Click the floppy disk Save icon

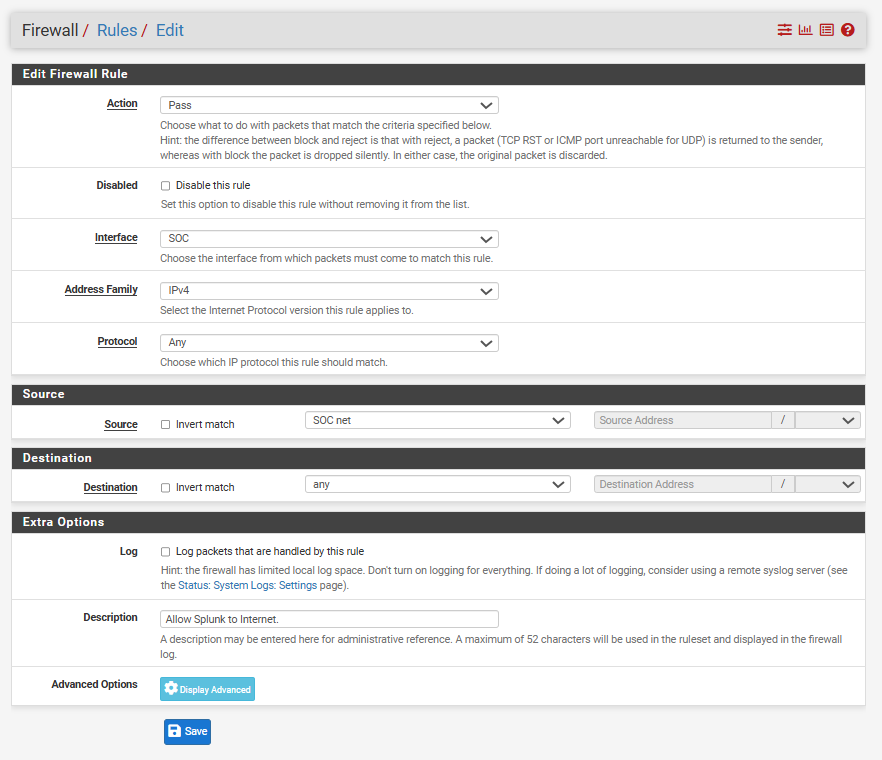tap(175, 732)
